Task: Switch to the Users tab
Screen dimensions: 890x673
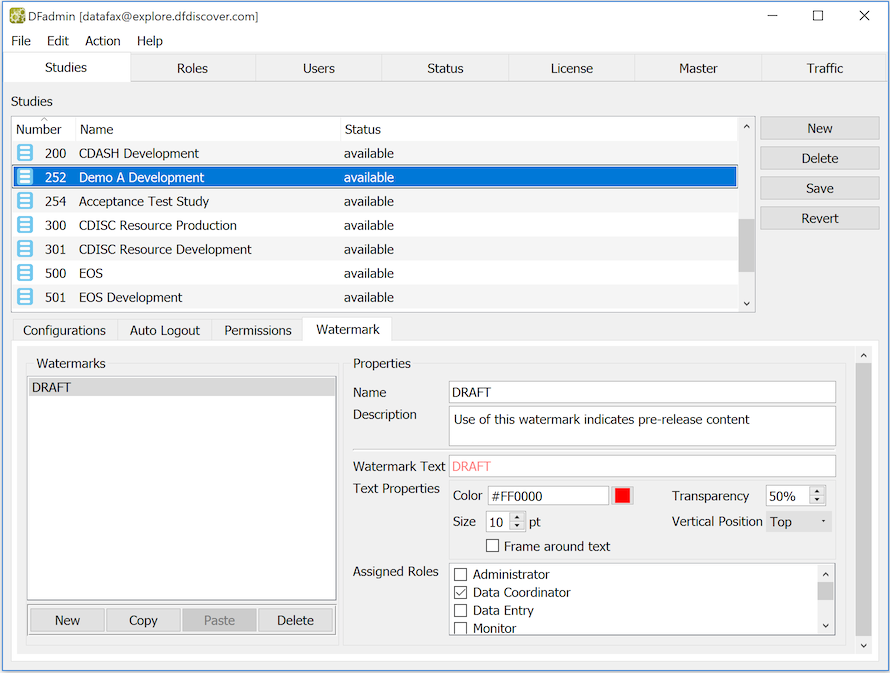Action: (x=319, y=68)
